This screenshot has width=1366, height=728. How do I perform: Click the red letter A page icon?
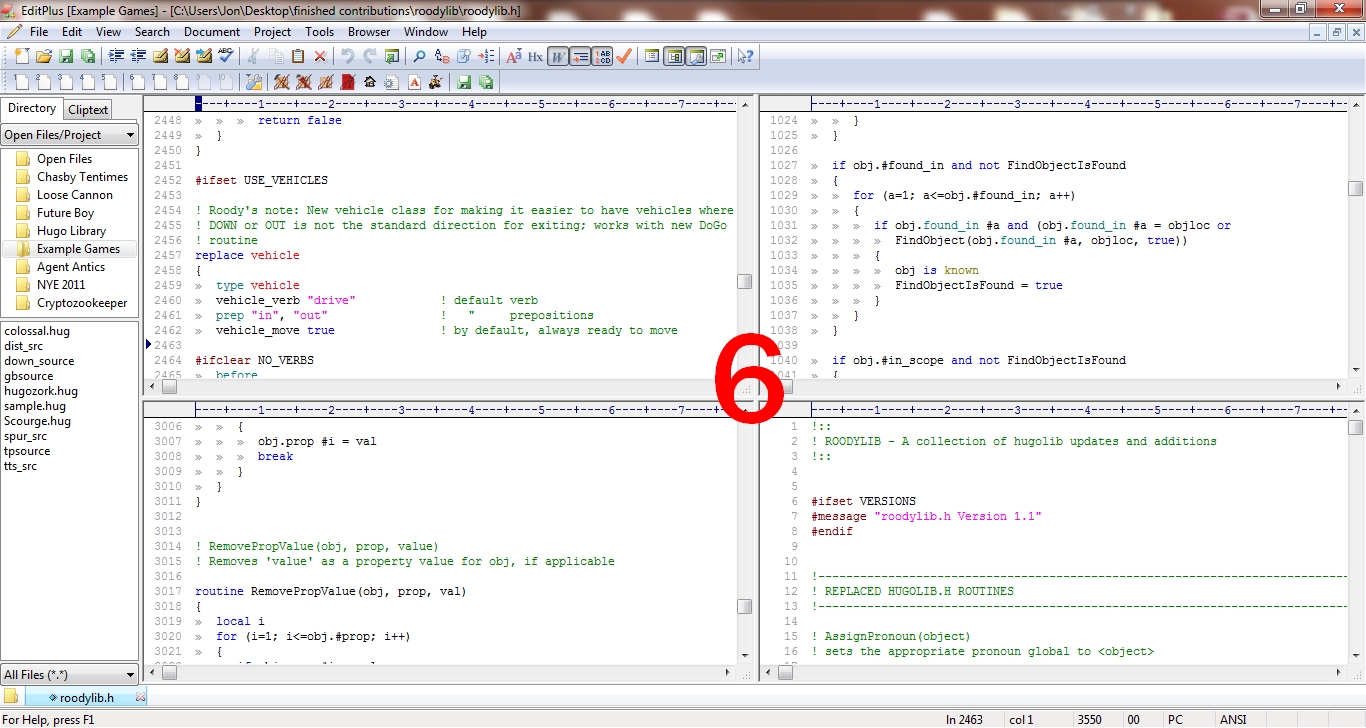[x=414, y=82]
